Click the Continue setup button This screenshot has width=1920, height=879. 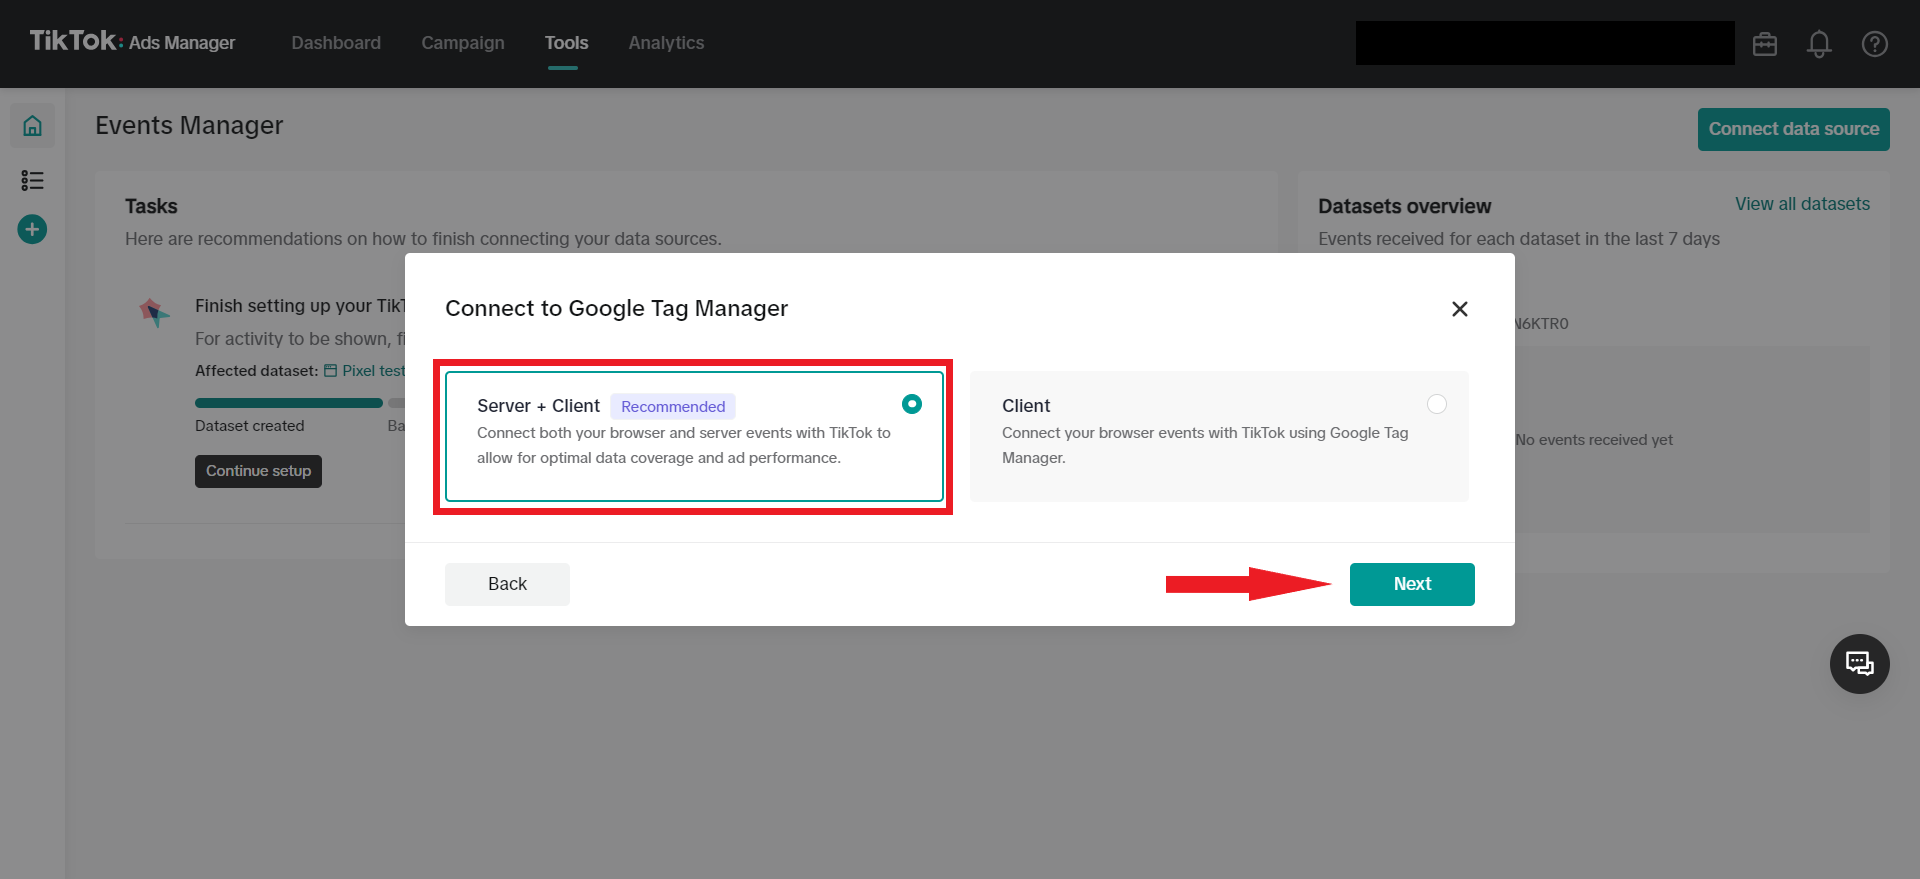tap(258, 471)
